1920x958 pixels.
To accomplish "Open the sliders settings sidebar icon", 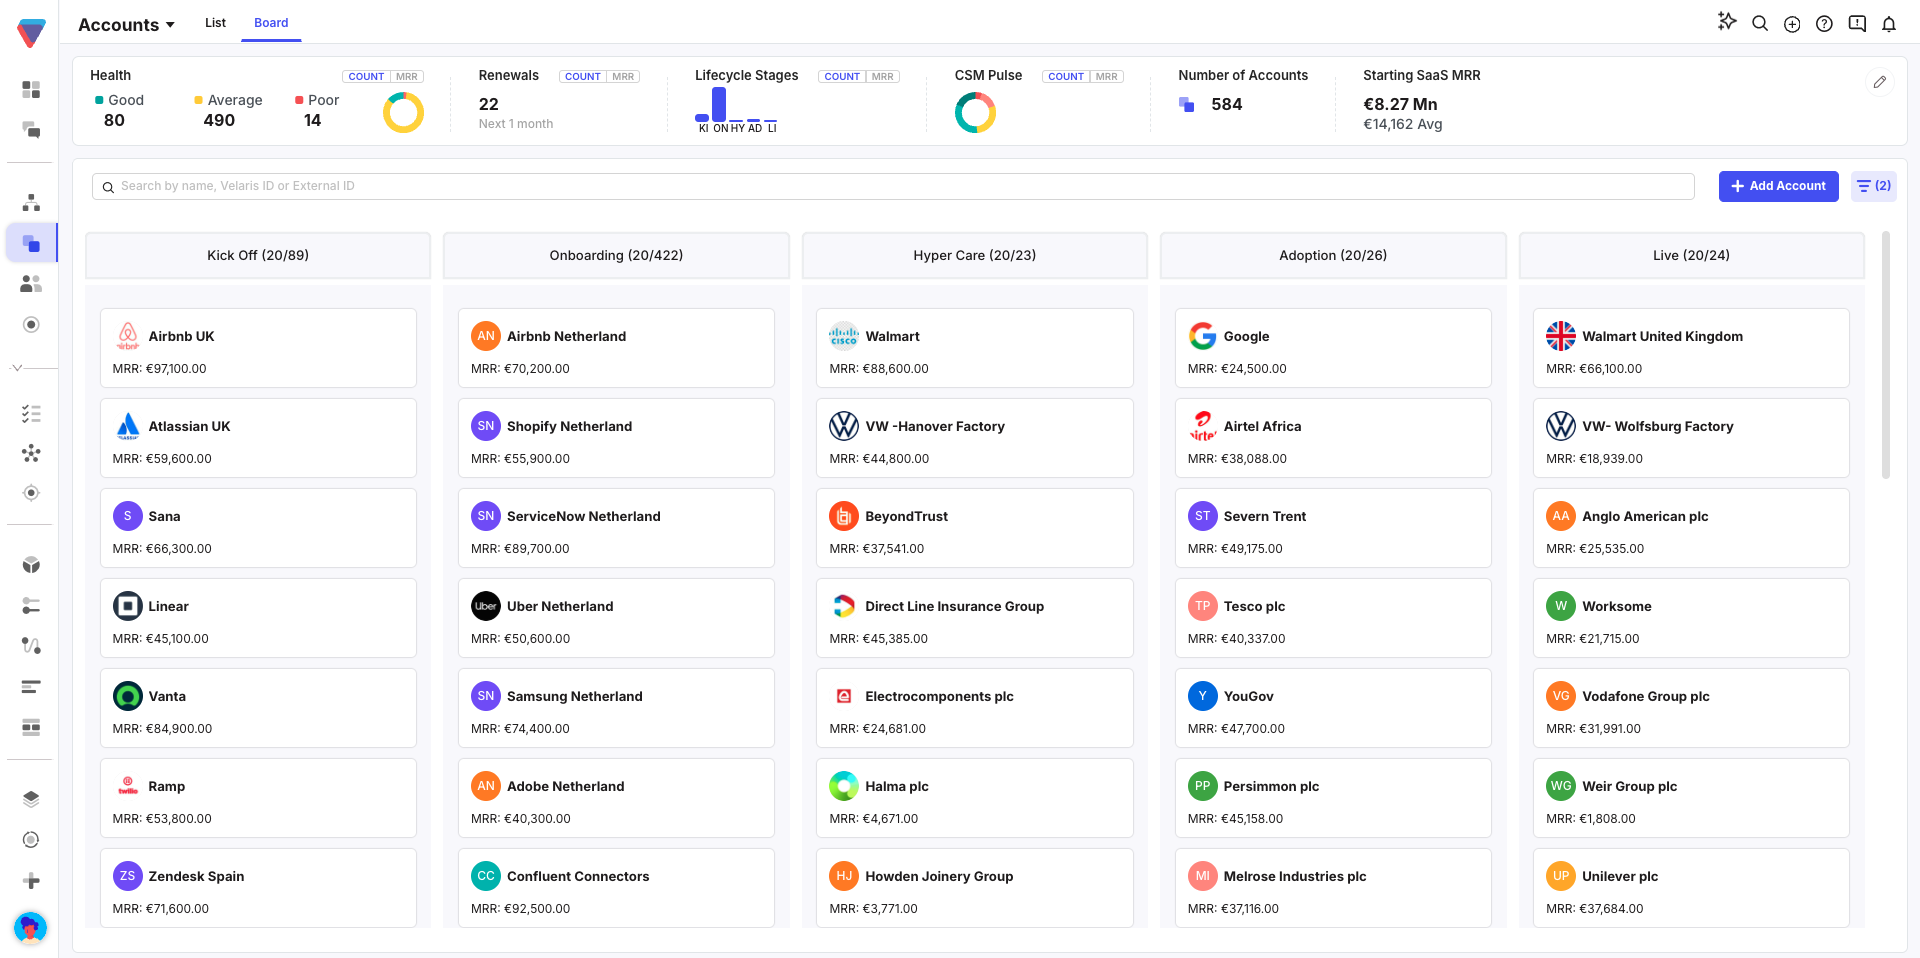I will click(31, 606).
